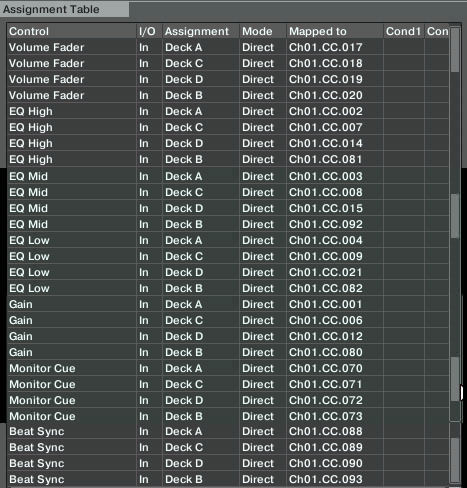Select the EQ Low Deck D row
Screen dimensions: 467x488
pyautogui.click(x=228, y=272)
